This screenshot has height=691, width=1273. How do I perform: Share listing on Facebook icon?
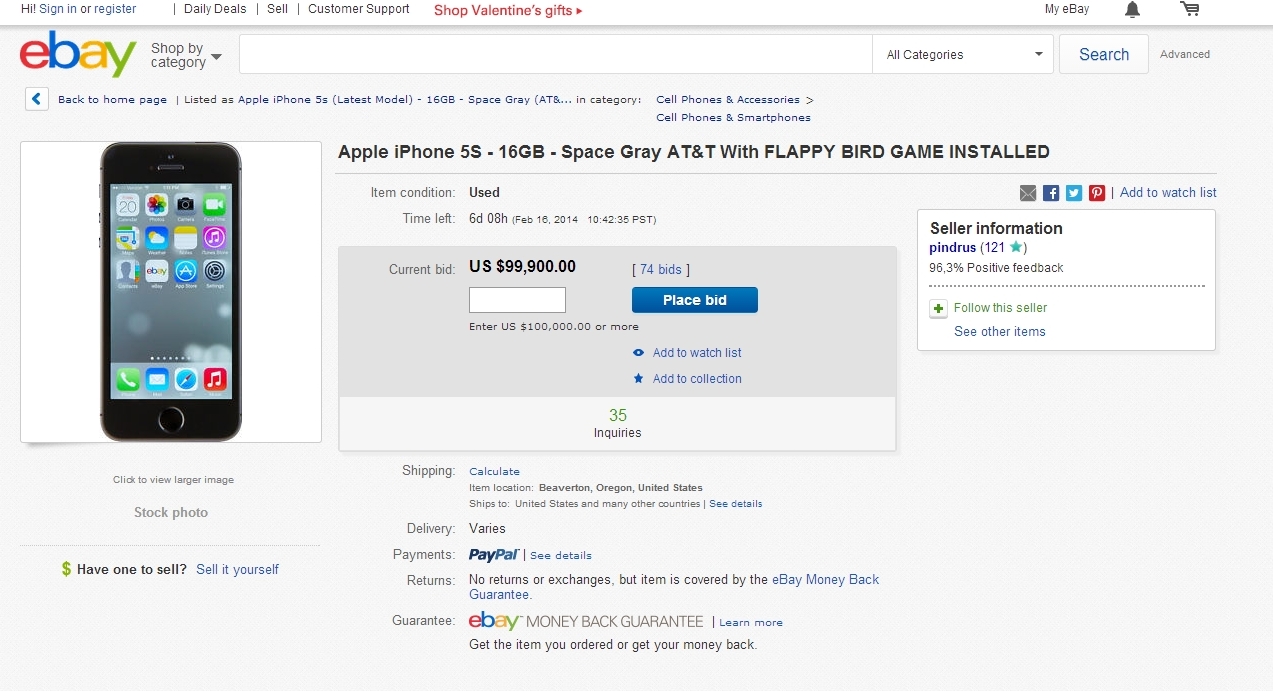click(x=1051, y=193)
